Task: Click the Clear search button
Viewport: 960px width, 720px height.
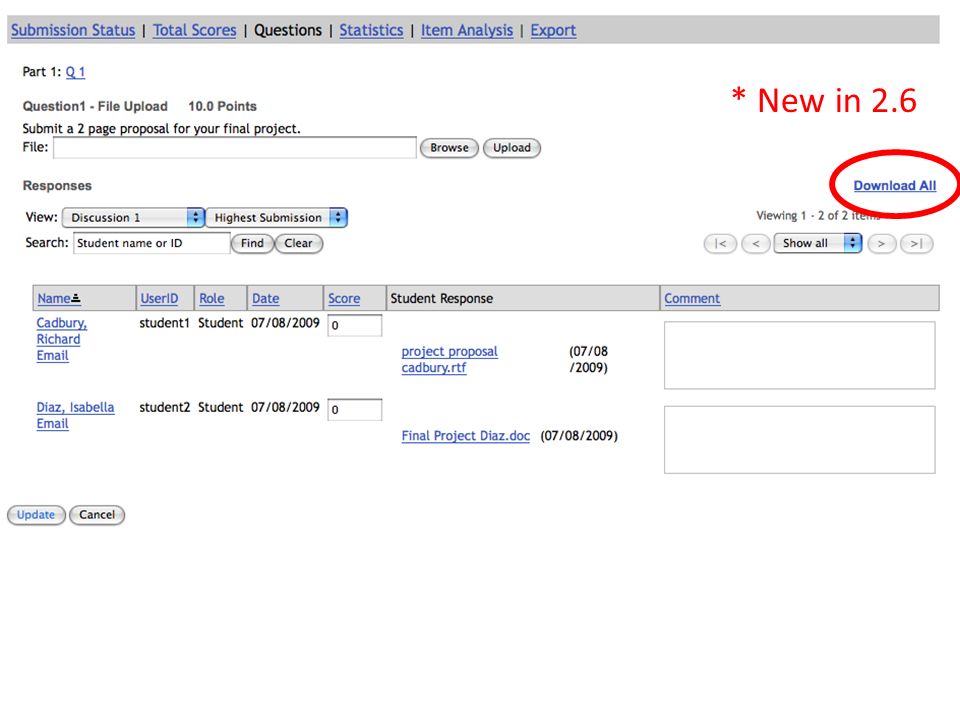Action: pyautogui.click(x=298, y=243)
